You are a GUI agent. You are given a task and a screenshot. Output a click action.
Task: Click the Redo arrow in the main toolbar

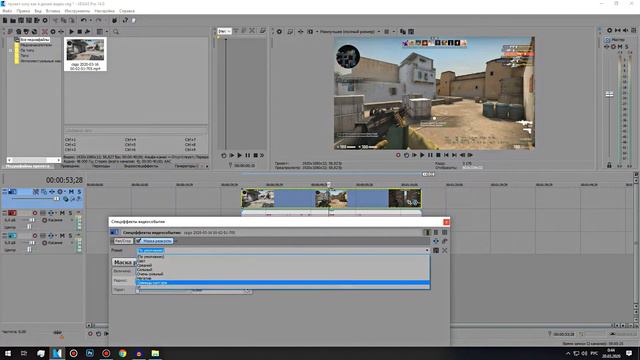tap(98, 20)
